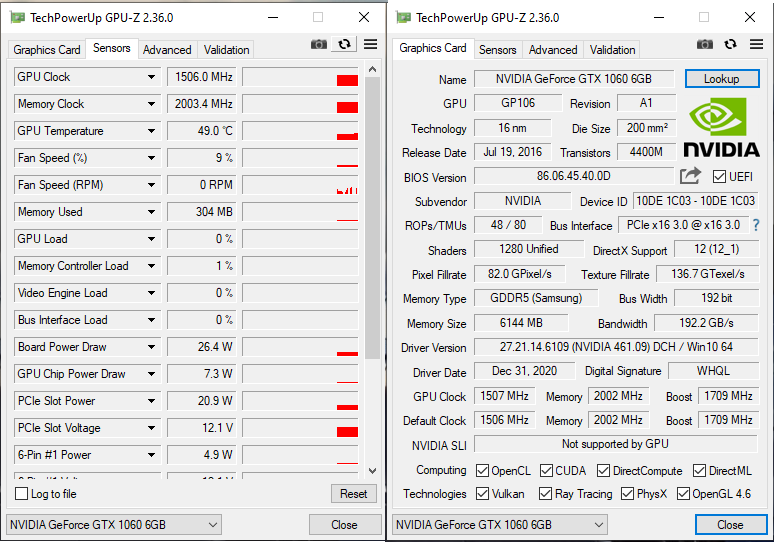
Task: Open the 6-Pin #1 Power sensor dropdown
Action: click(151, 455)
